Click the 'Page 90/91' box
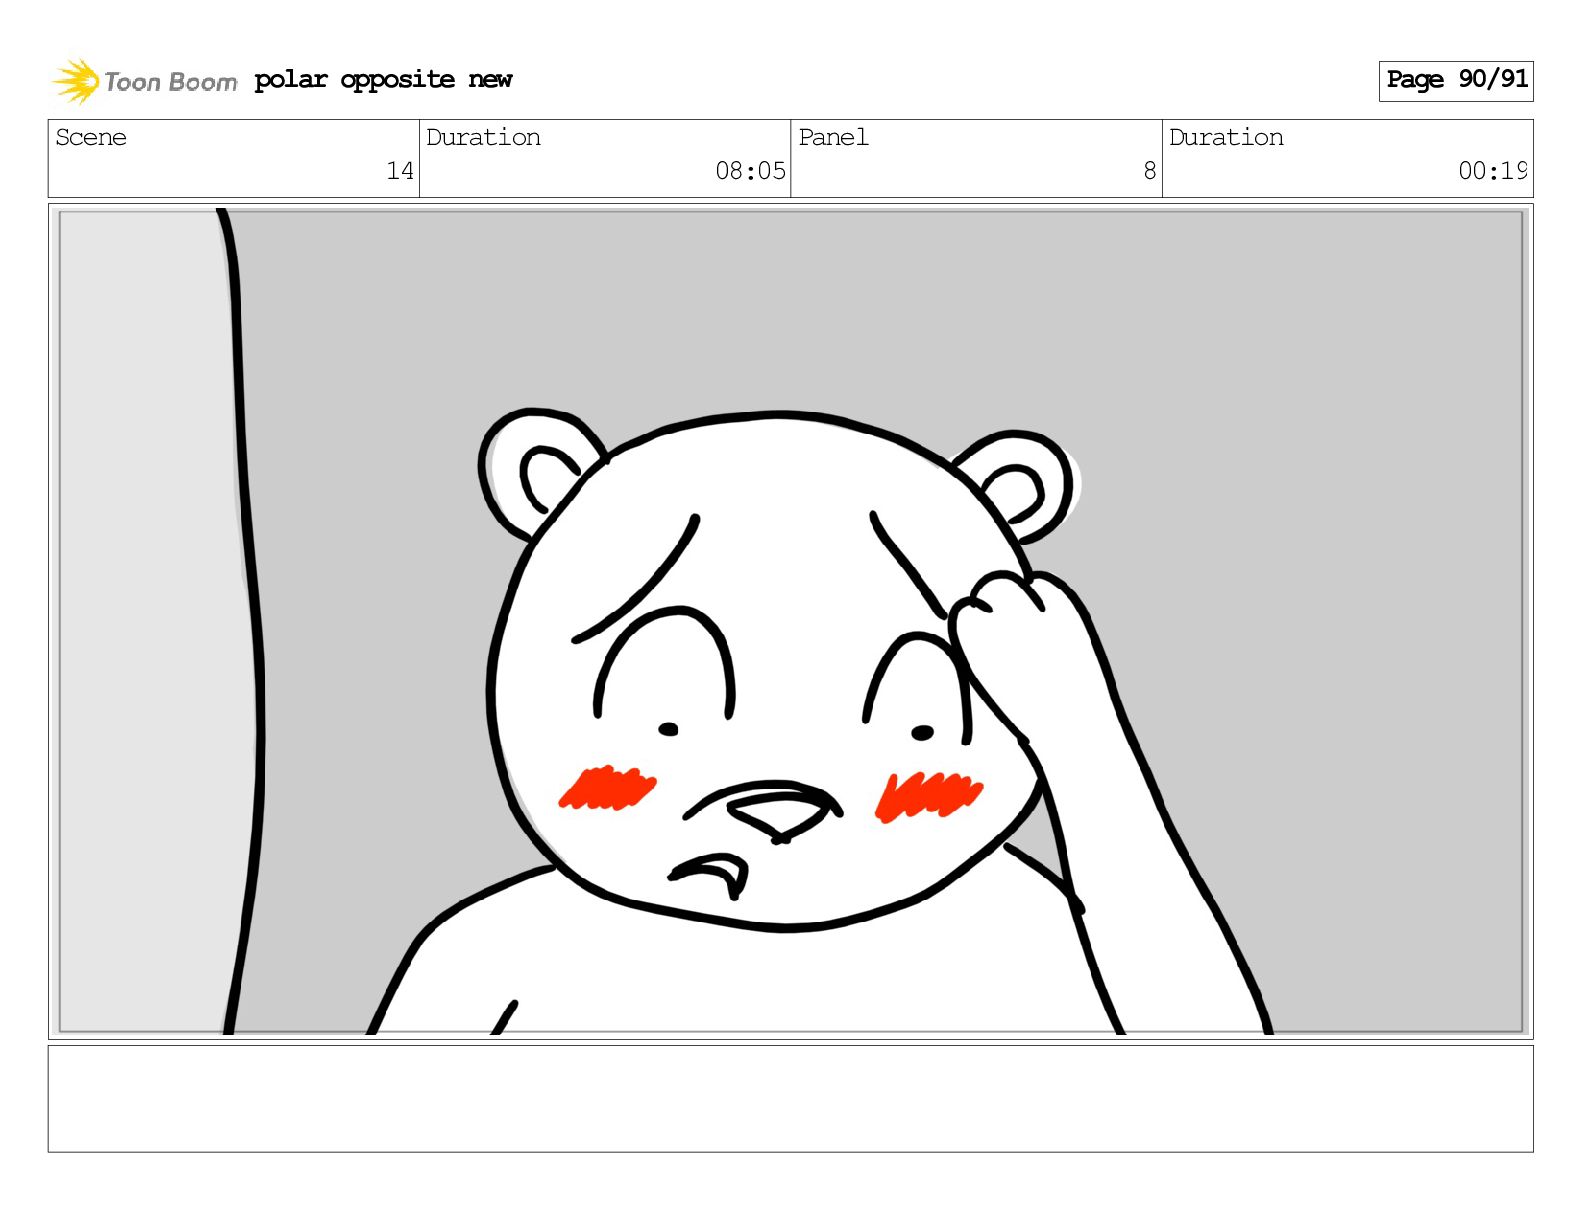The height and width of the screenshot is (1224, 1584). (x=1456, y=80)
